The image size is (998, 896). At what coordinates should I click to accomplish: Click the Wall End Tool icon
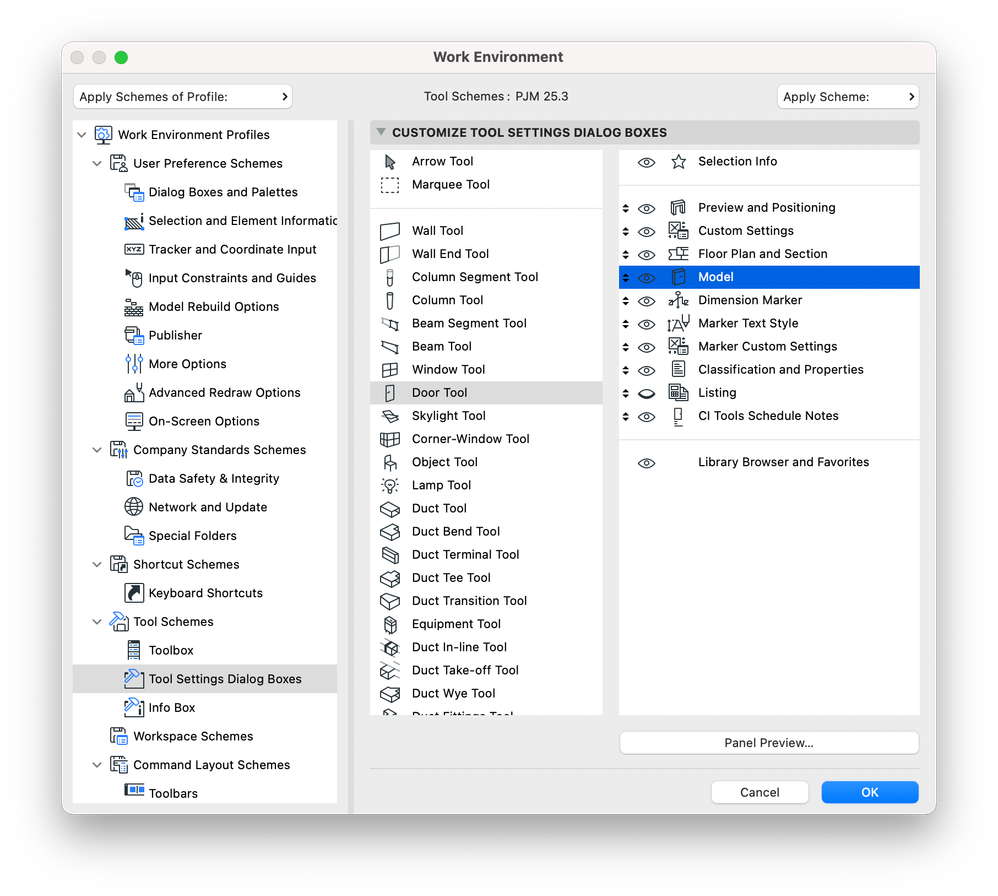[390, 254]
